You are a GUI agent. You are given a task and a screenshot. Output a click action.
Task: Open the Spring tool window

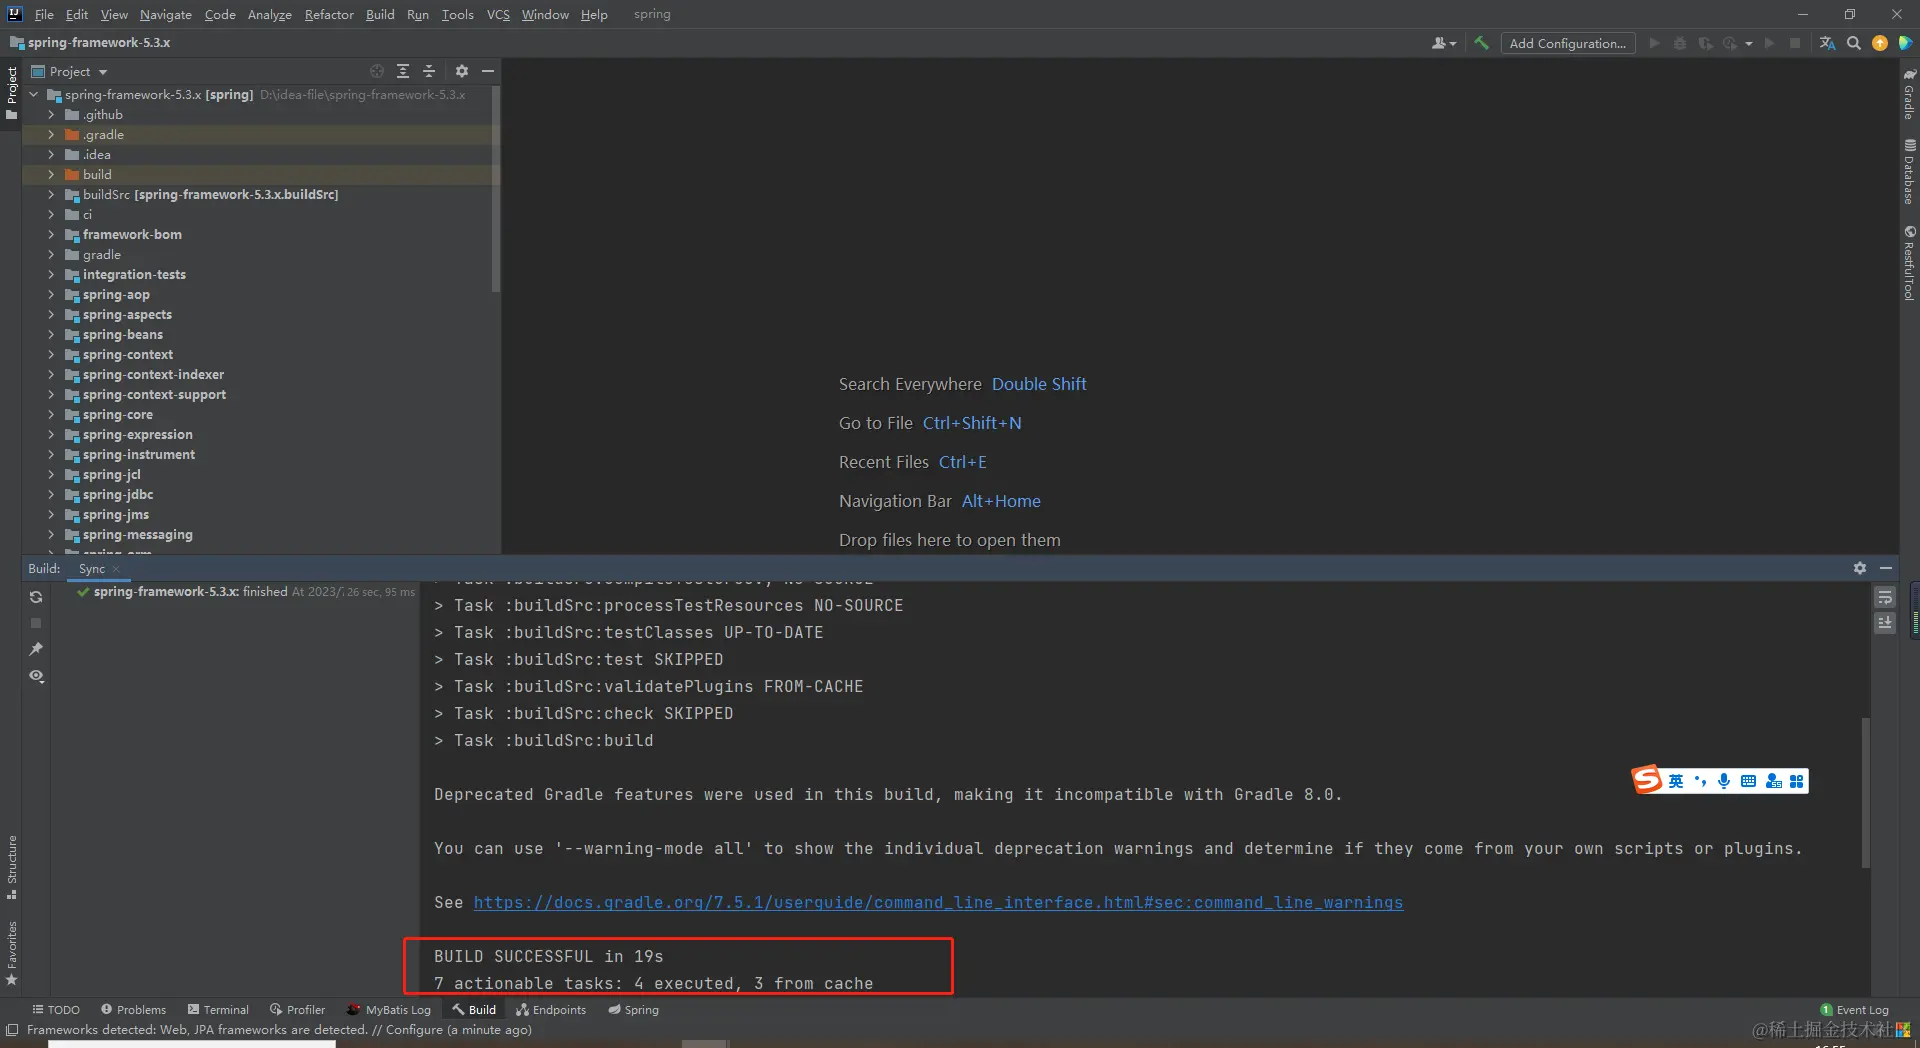click(633, 1009)
